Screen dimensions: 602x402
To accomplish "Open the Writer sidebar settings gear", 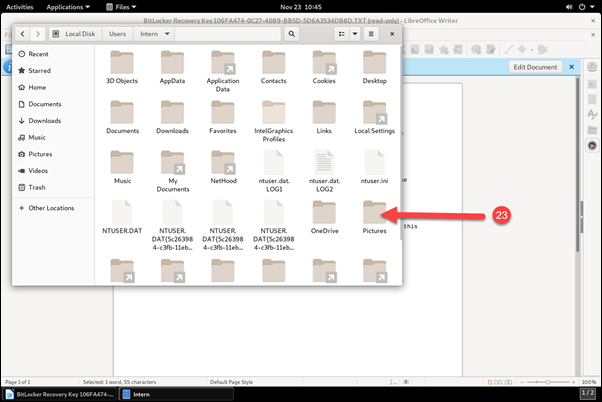I will [x=592, y=67].
